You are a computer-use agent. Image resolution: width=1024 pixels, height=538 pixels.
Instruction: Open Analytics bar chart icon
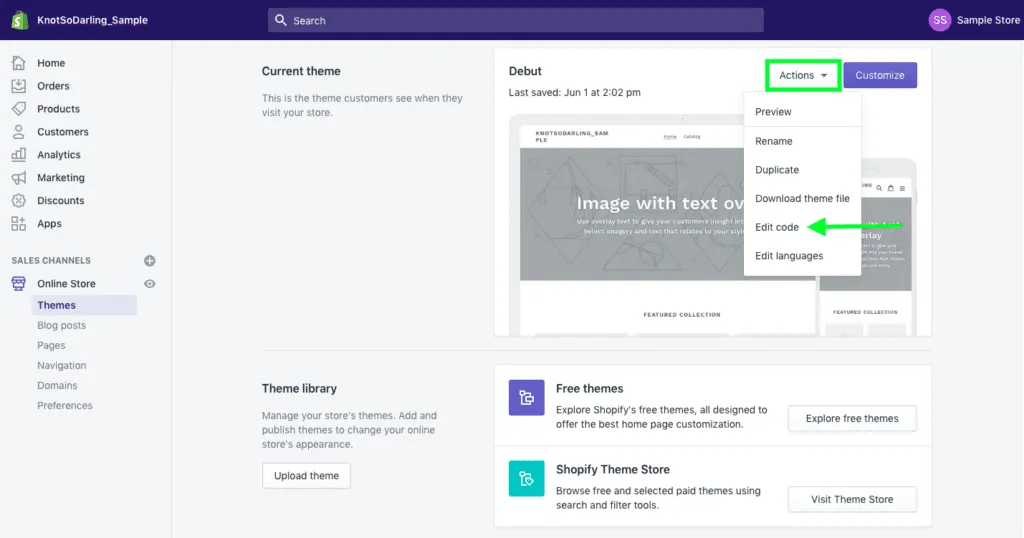point(19,155)
